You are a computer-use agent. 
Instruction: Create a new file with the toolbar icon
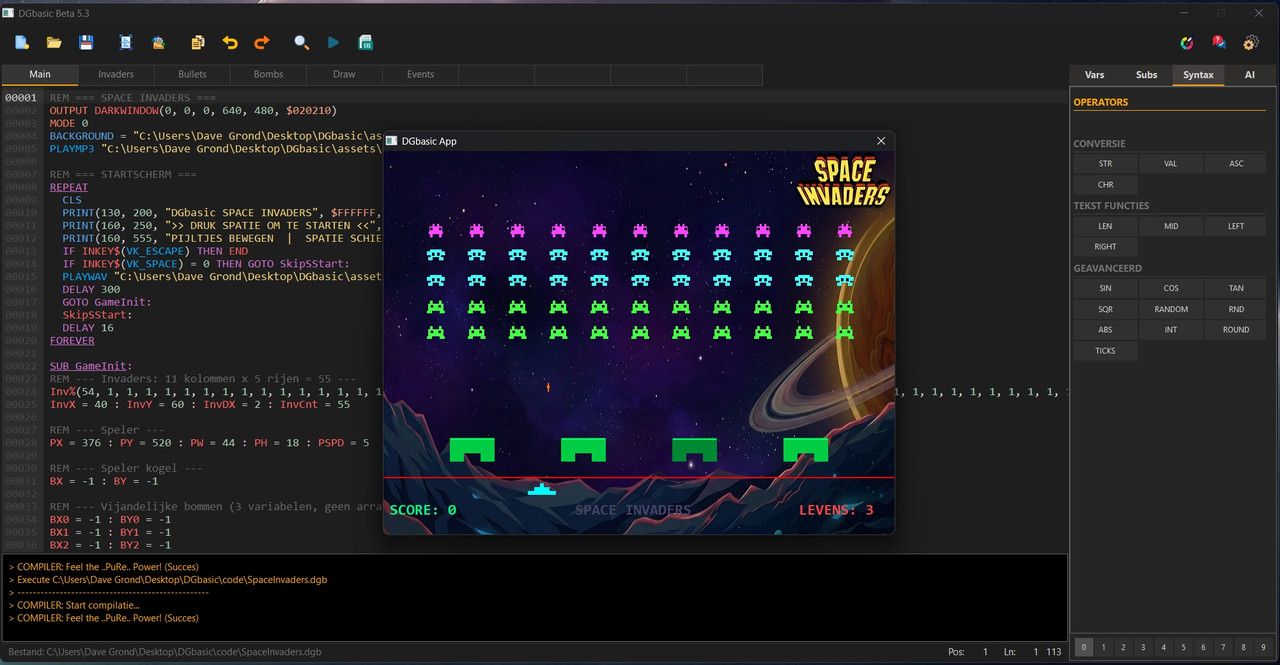tap(22, 43)
